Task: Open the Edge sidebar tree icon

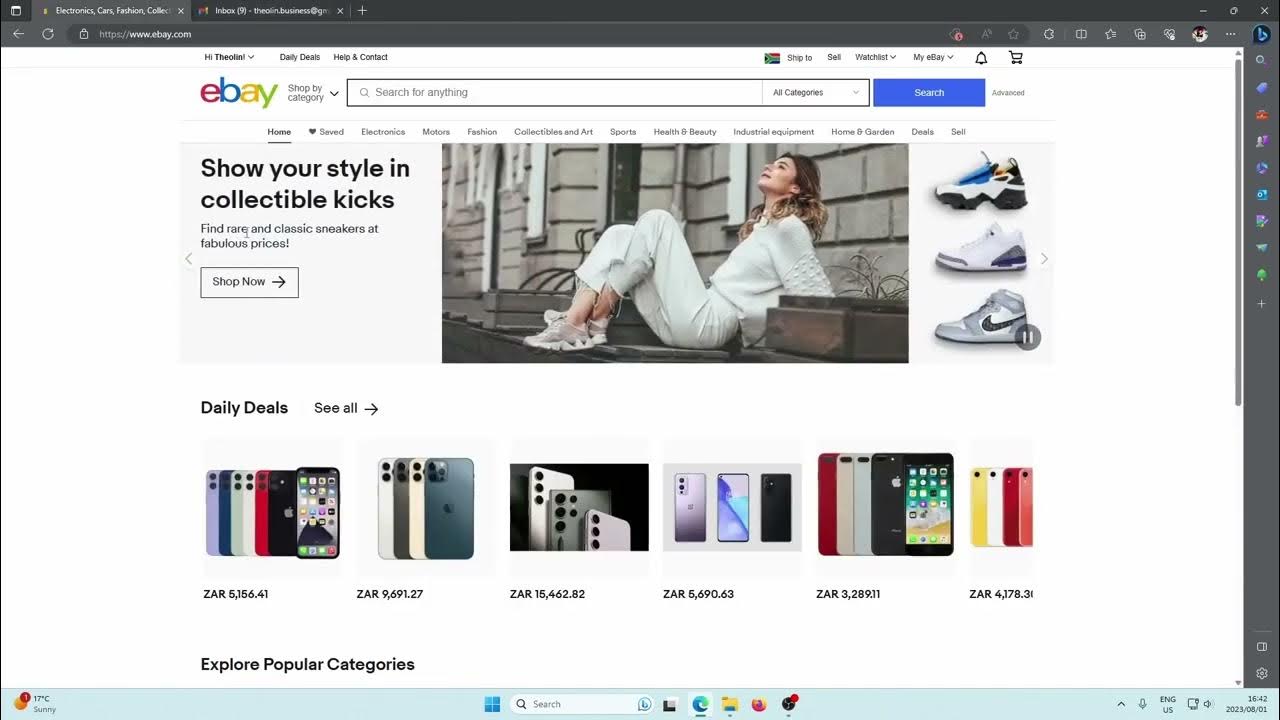Action: point(1261,274)
